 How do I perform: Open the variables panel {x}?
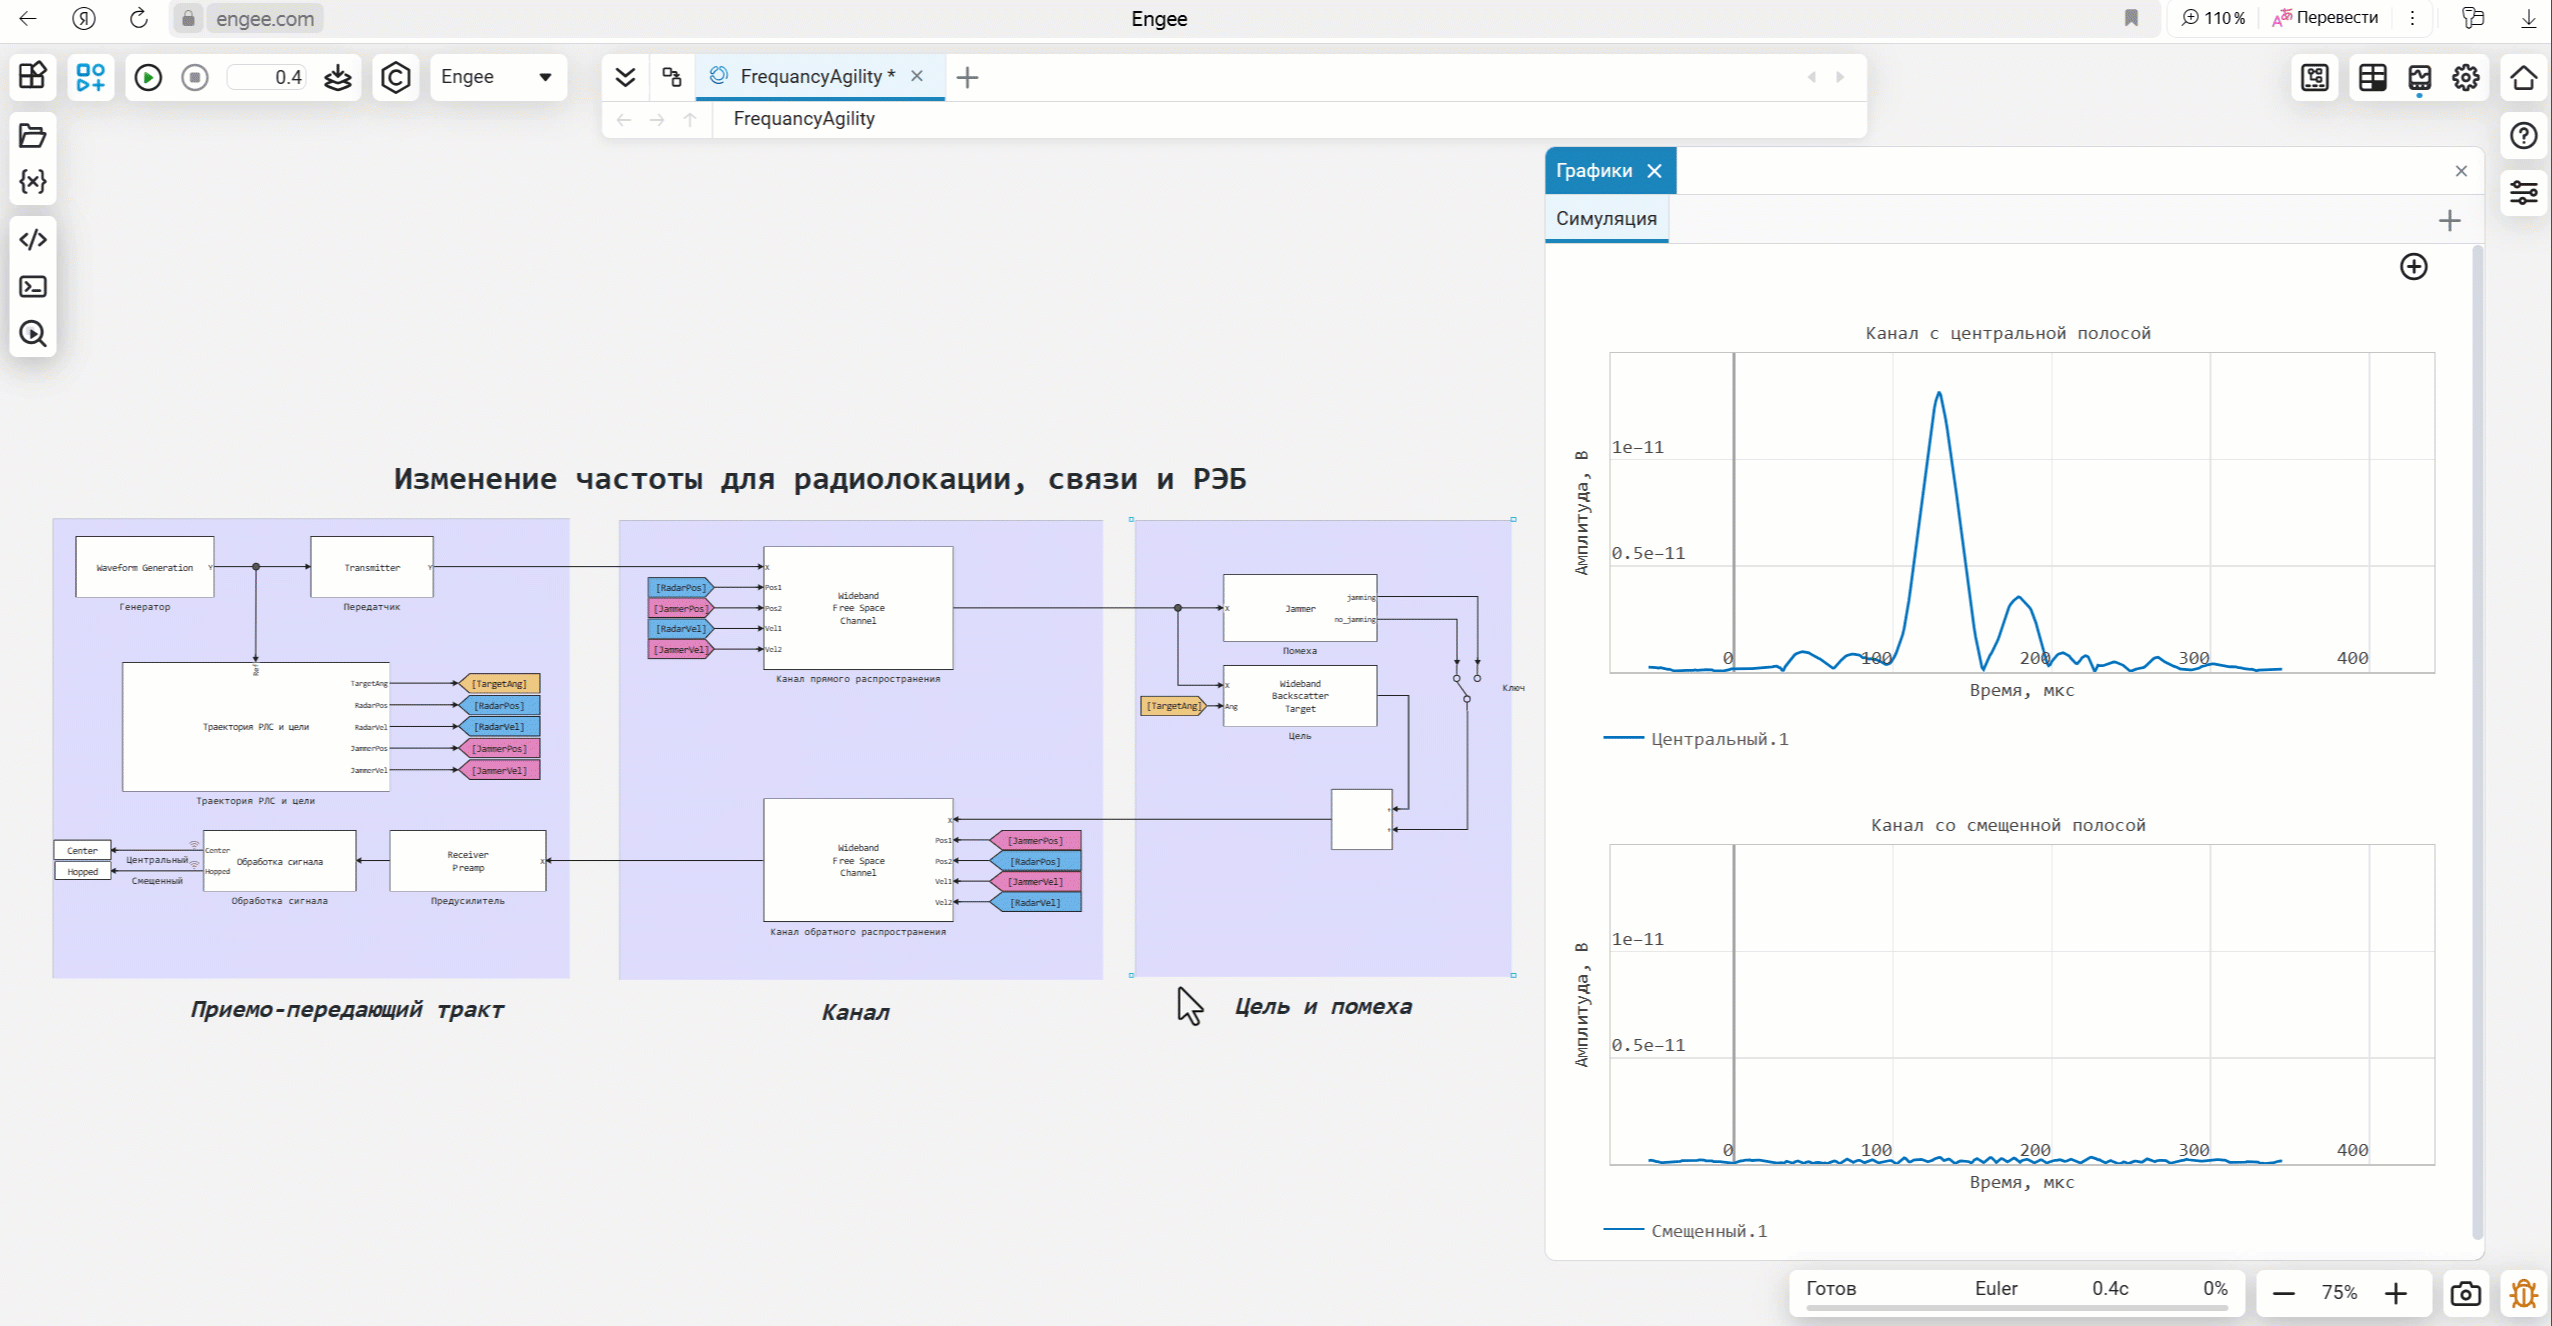click(x=32, y=182)
